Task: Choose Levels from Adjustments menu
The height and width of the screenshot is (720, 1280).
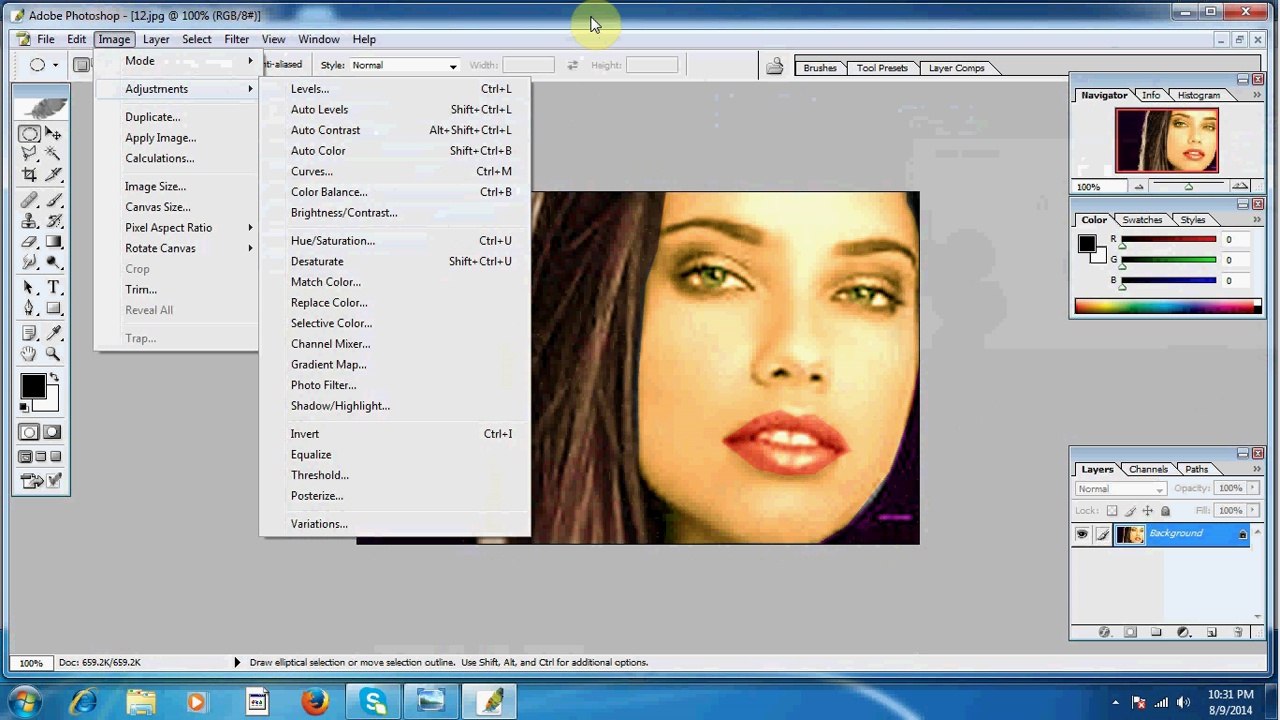Action: [x=395, y=89]
